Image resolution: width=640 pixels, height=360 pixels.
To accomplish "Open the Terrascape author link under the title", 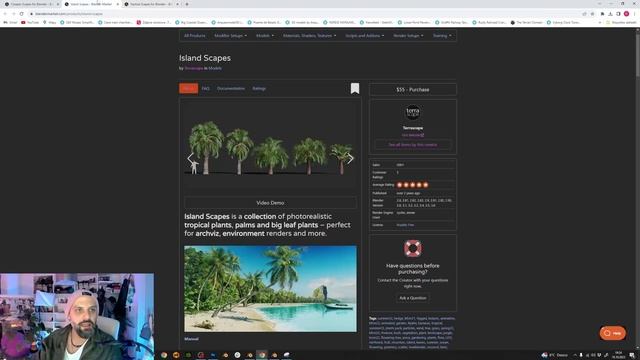I will pyautogui.click(x=193, y=68).
